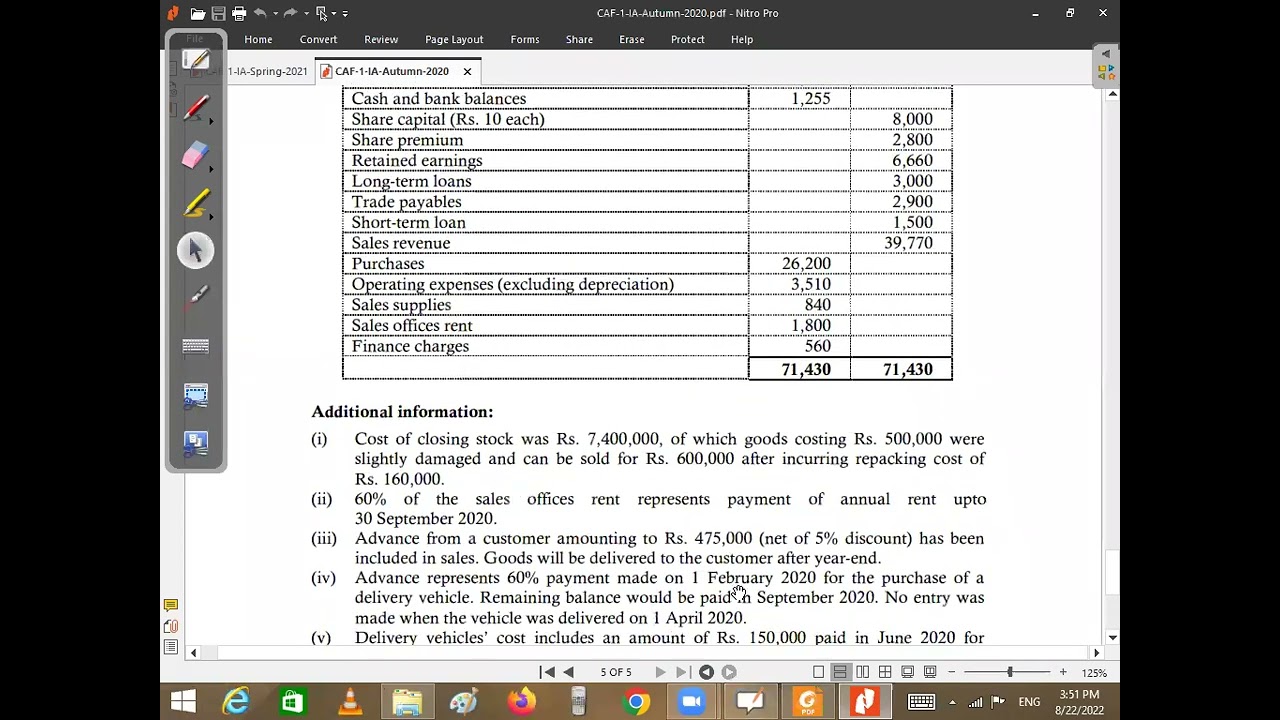The height and width of the screenshot is (720, 1280).
Task: Select the pink eraser tool
Action: coord(195,155)
